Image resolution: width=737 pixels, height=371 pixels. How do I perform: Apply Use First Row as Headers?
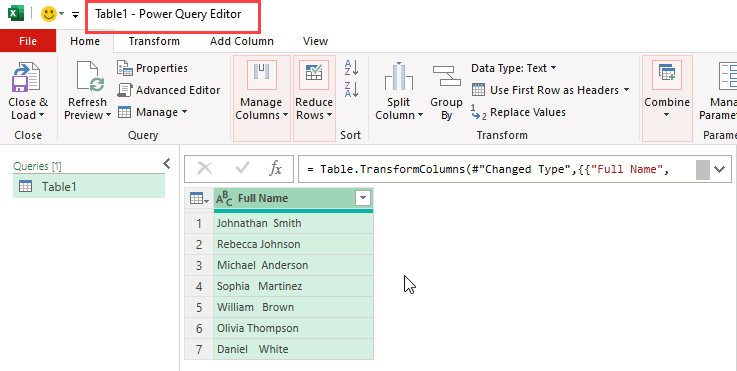point(545,90)
